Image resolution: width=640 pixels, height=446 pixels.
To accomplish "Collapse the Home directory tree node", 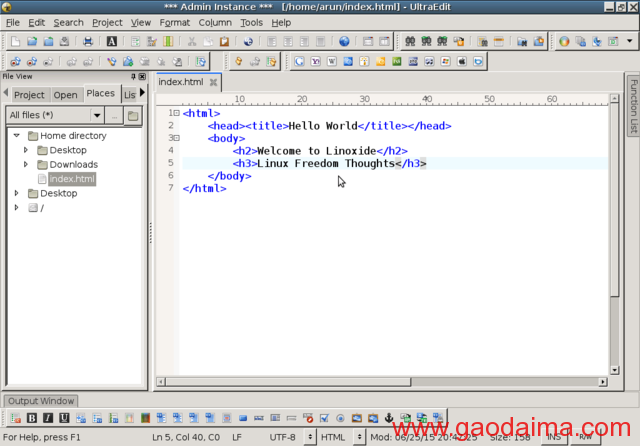I will click(17, 135).
